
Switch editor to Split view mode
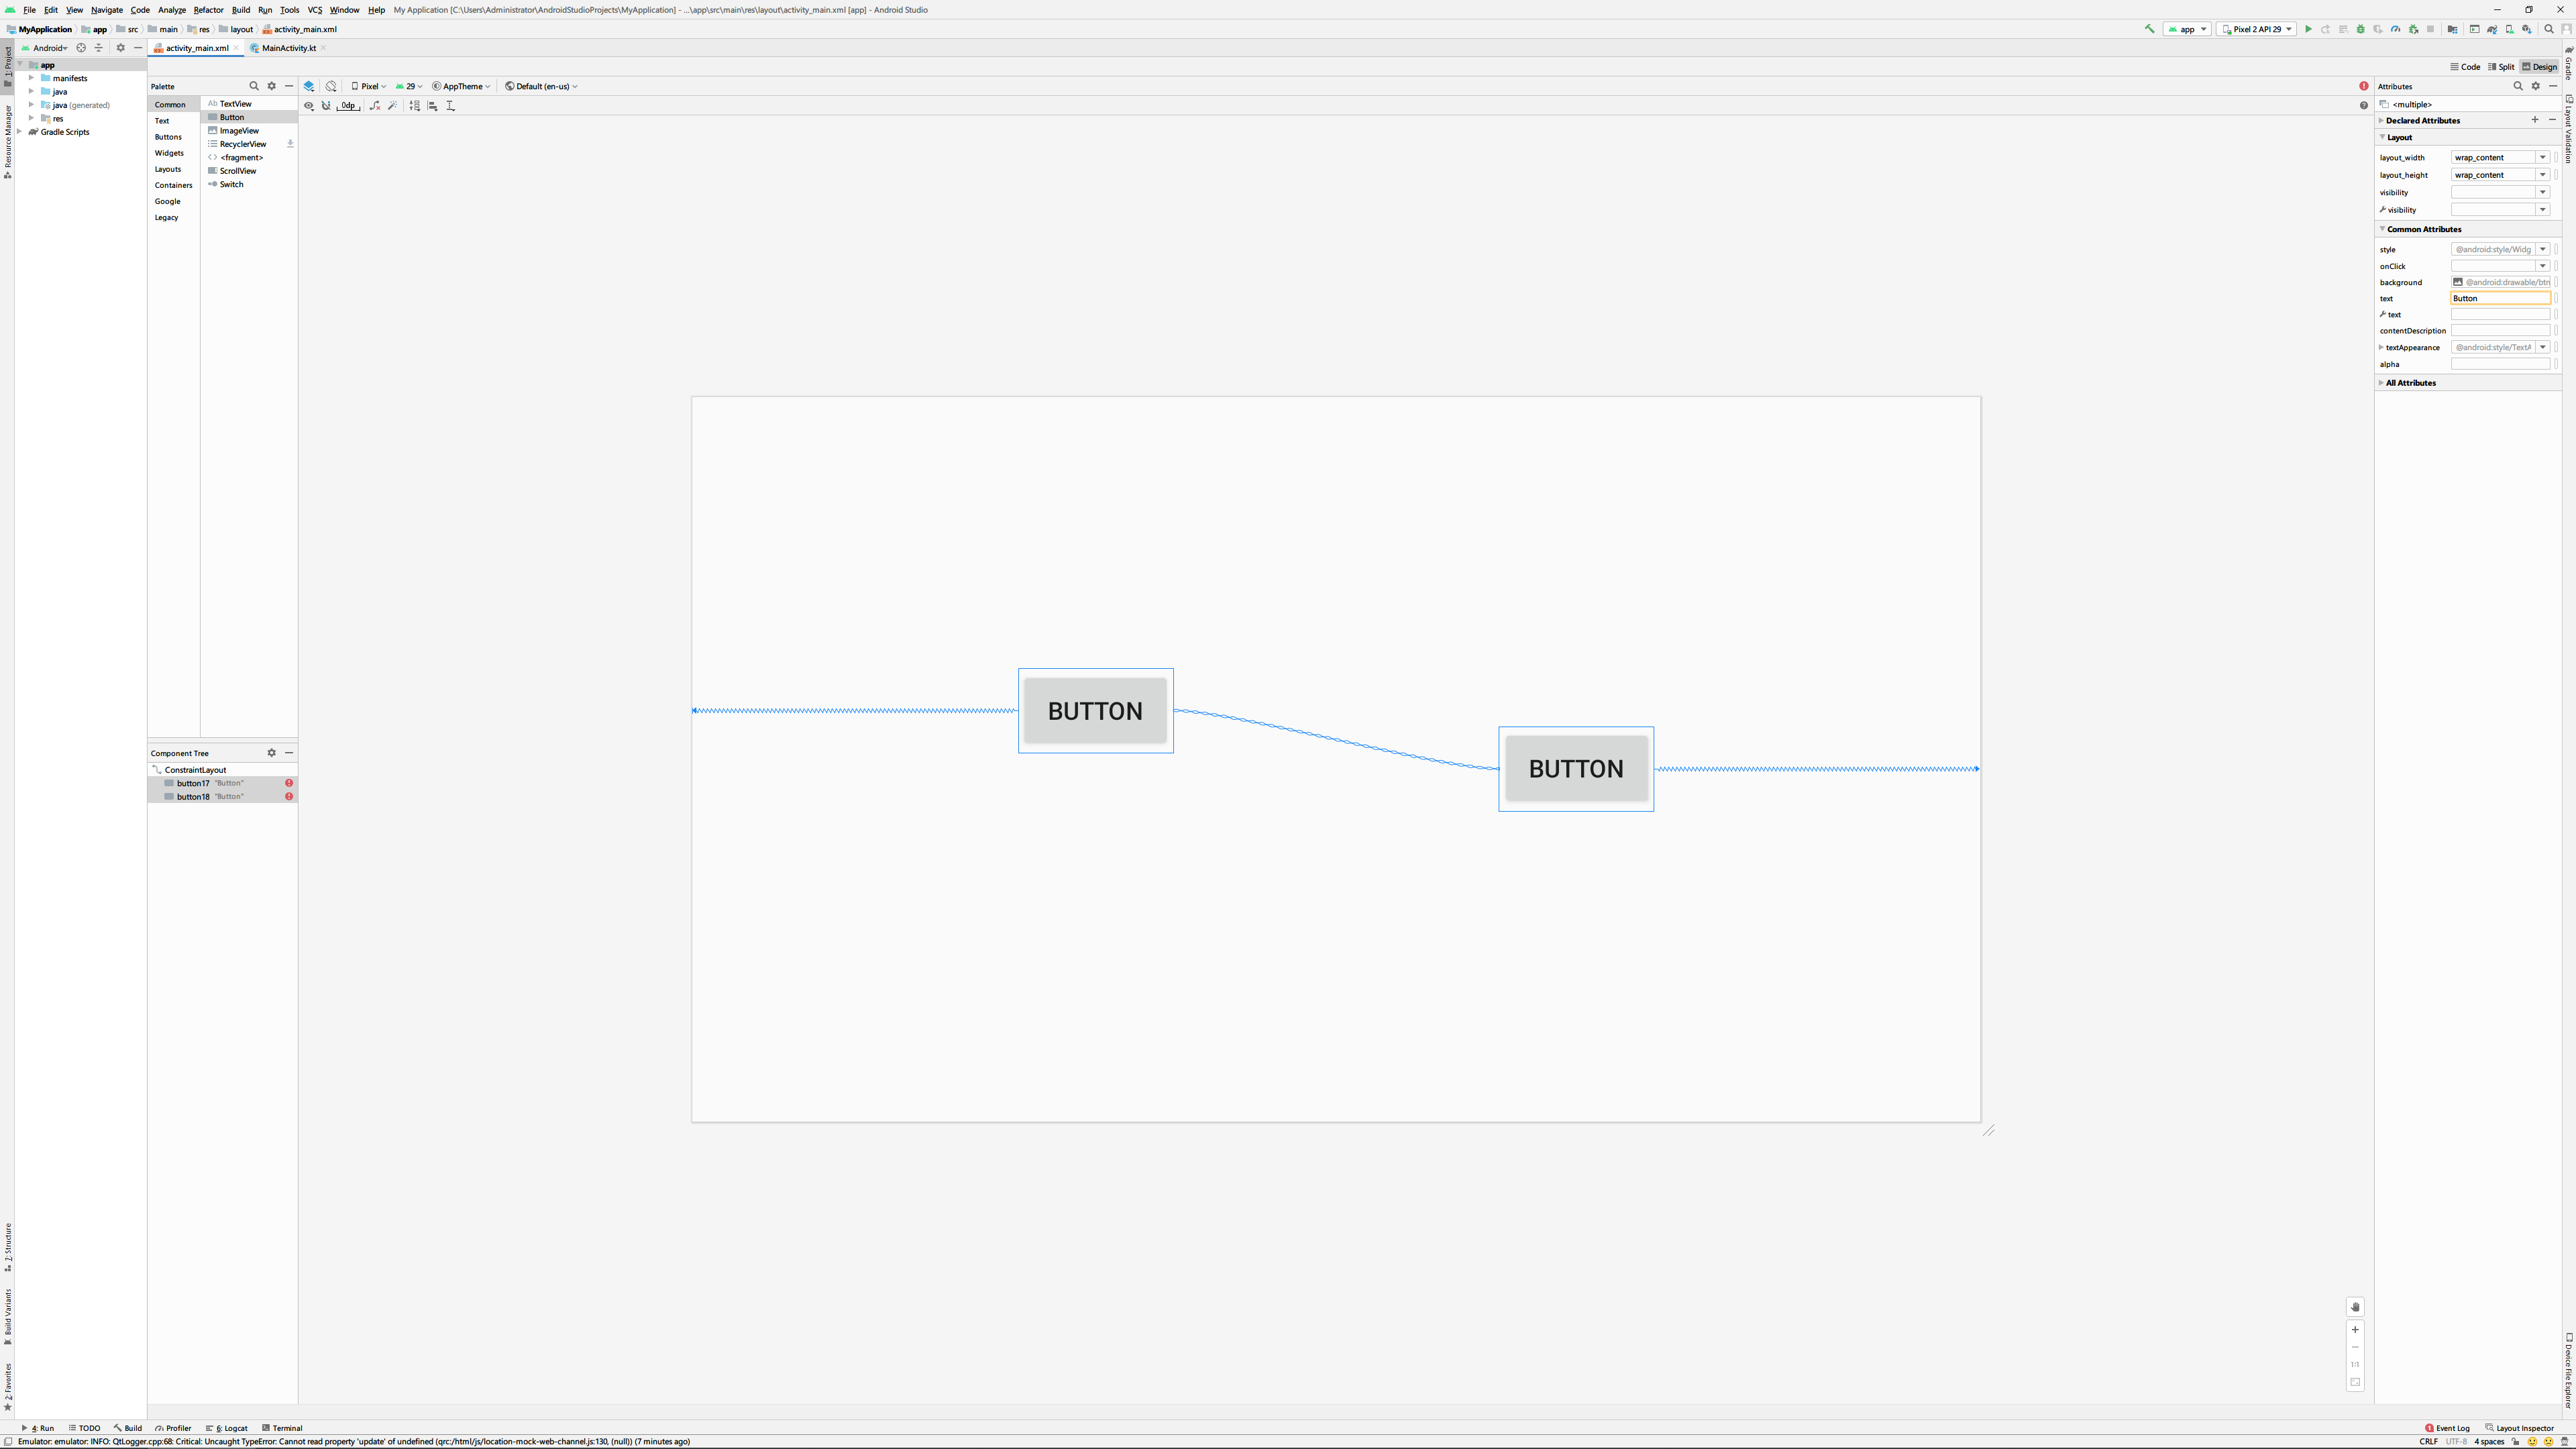pyautogui.click(x=2501, y=67)
